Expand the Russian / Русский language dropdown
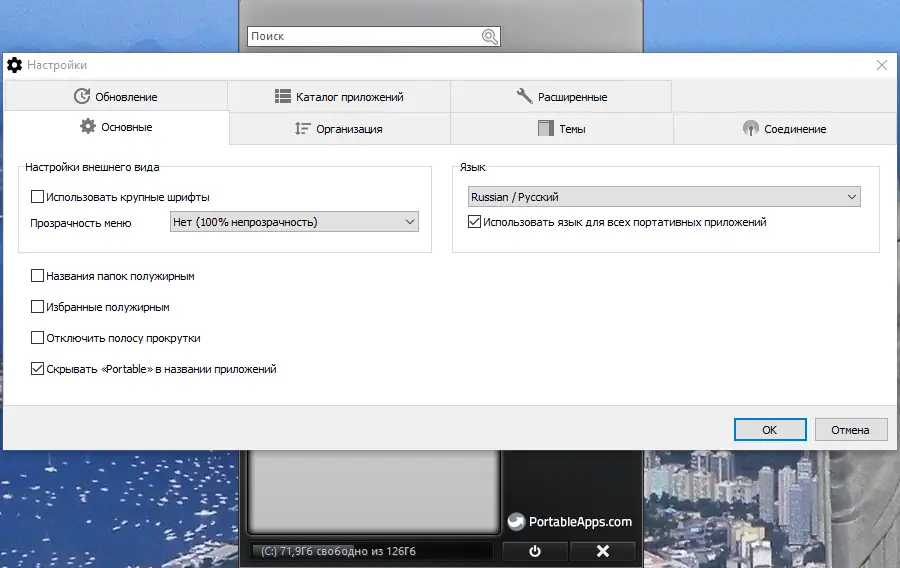 664,197
